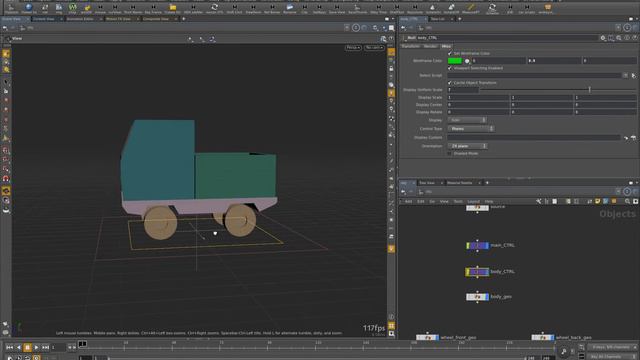Viewport: 640px width, 360px height.
Task: Click the Sphere shelf tool icon
Action: point(28,7)
